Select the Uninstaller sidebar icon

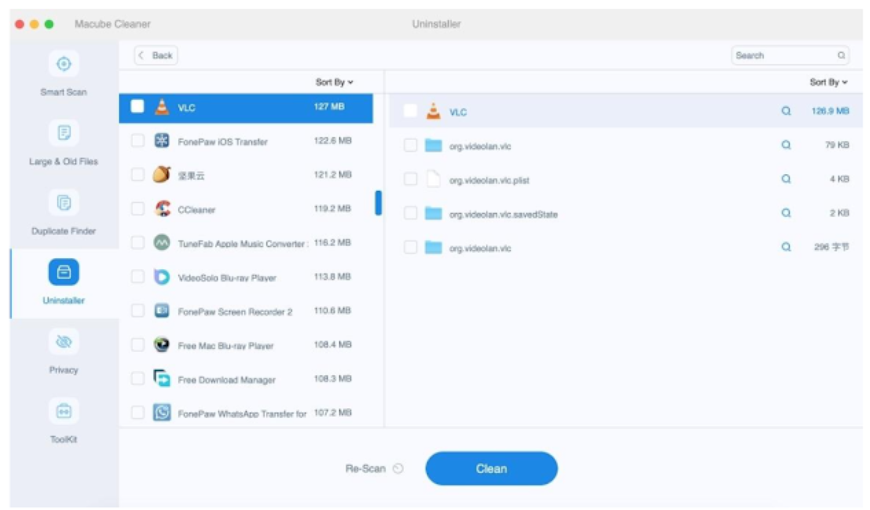point(63,272)
